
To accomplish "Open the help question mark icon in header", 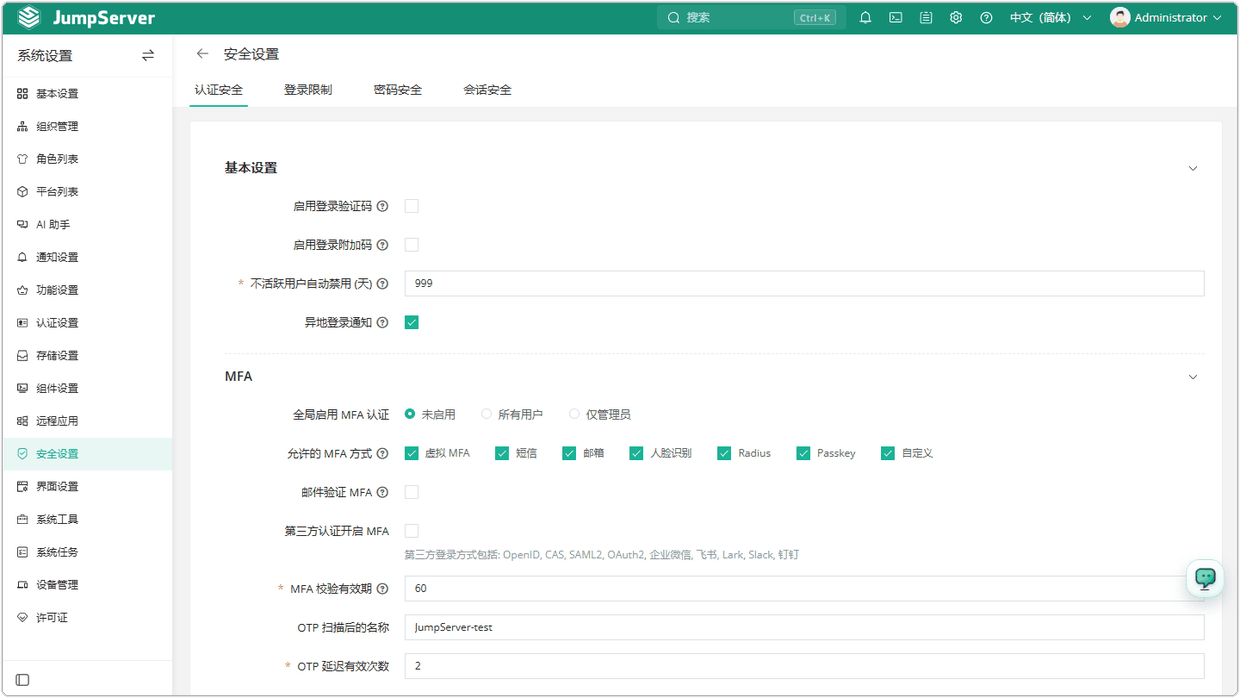I will click(x=986, y=18).
